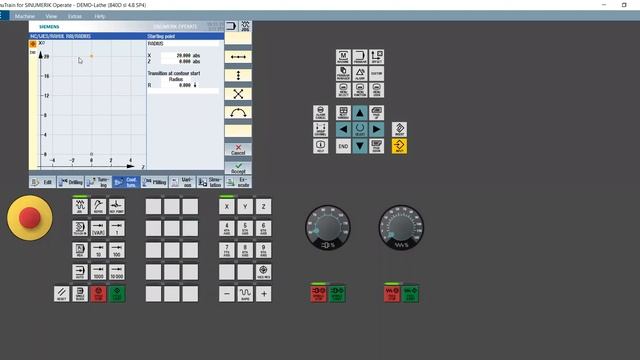The image size is (640, 360).
Task: Click the NEXT WINDOW key
Action: click(343, 113)
